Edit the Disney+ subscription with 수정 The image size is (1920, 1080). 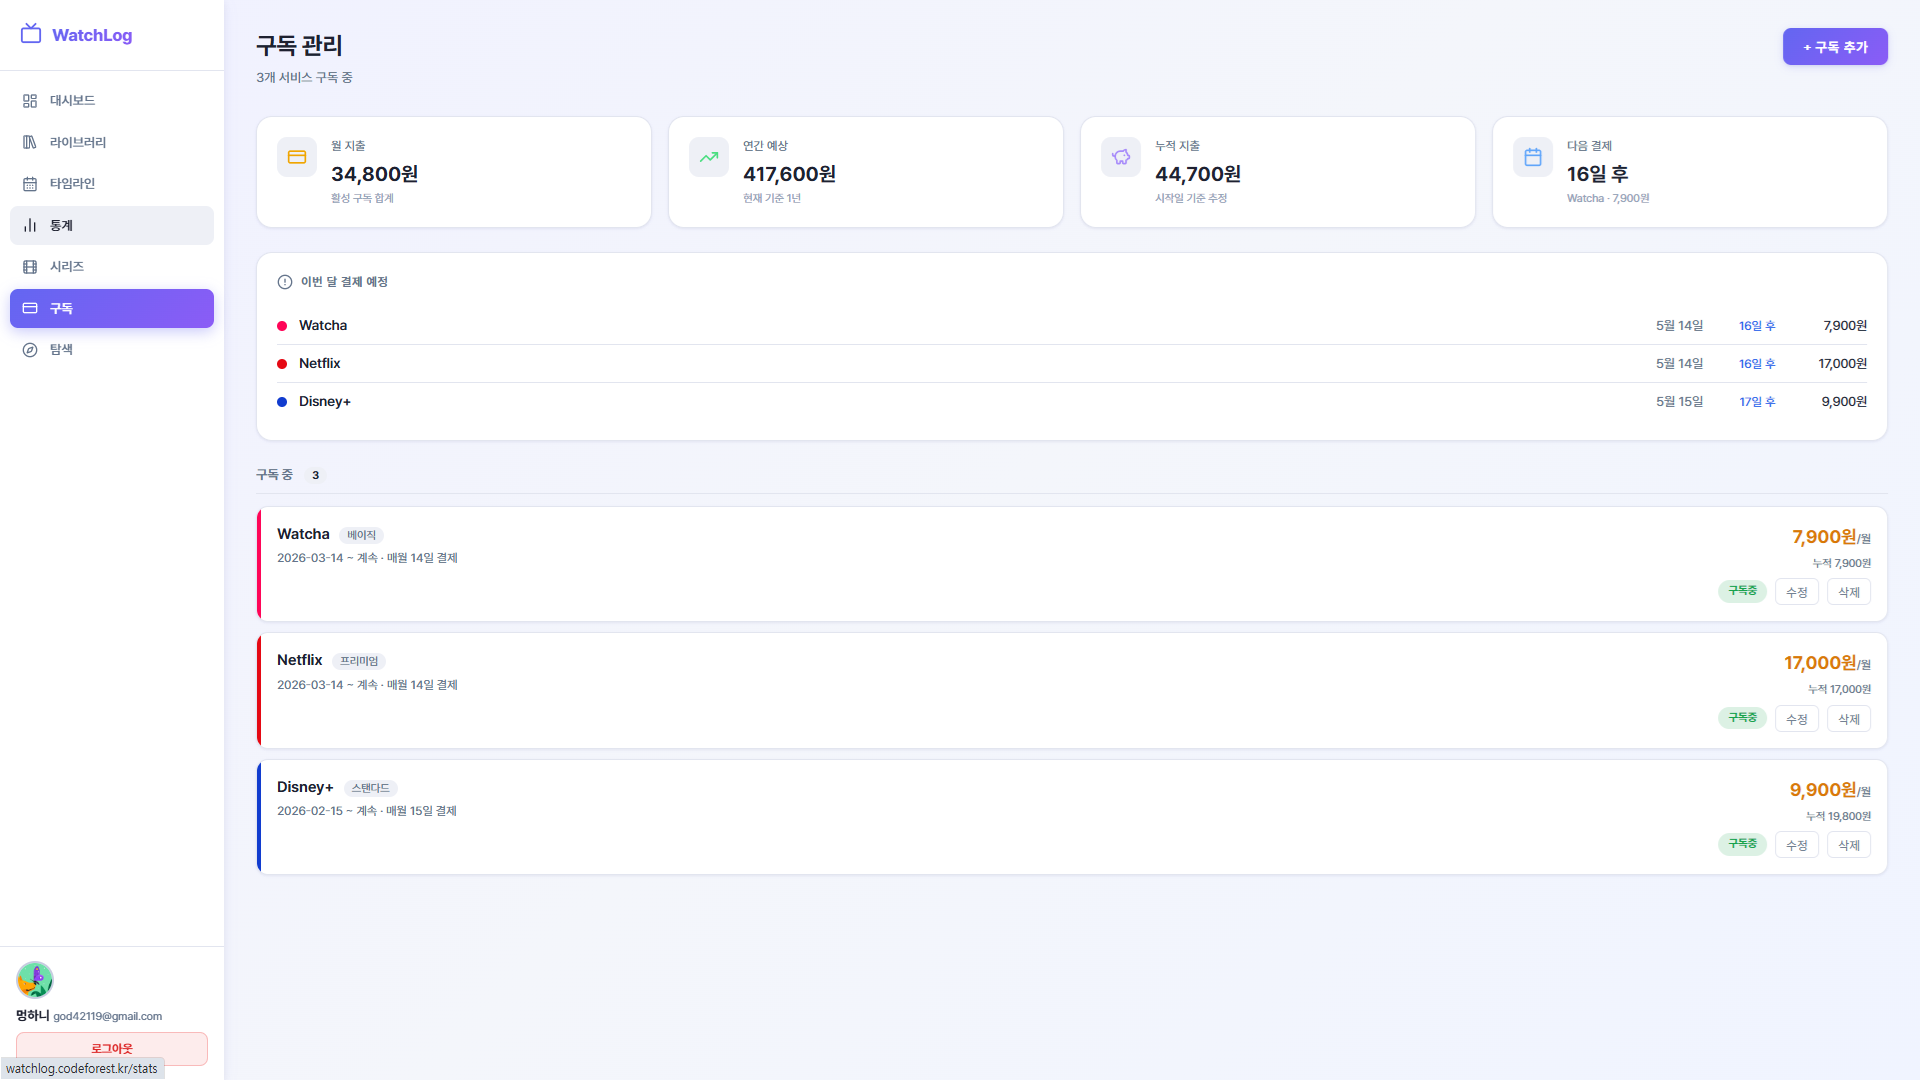click(x=1797, y=845)
